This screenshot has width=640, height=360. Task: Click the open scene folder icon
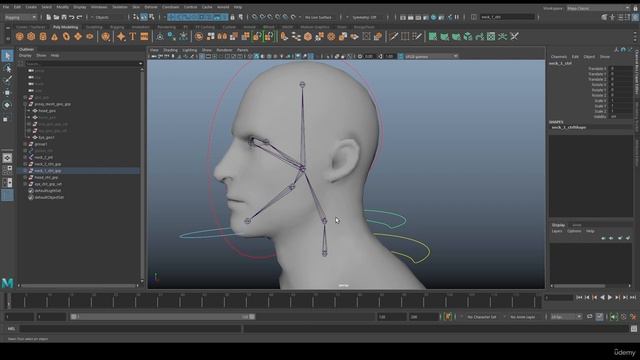click(x=56, y=17)
